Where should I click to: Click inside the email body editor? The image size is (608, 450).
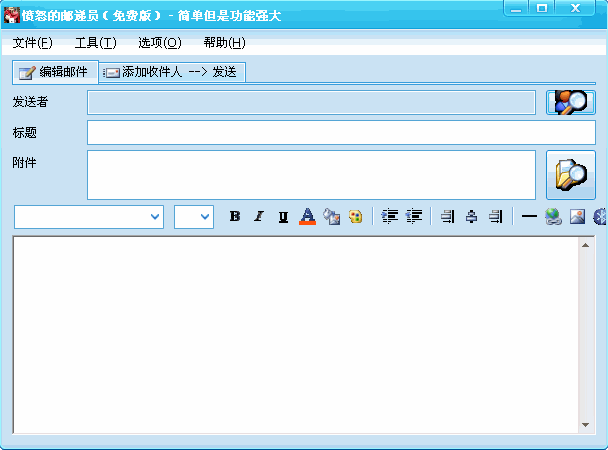(x=296, y=335)
